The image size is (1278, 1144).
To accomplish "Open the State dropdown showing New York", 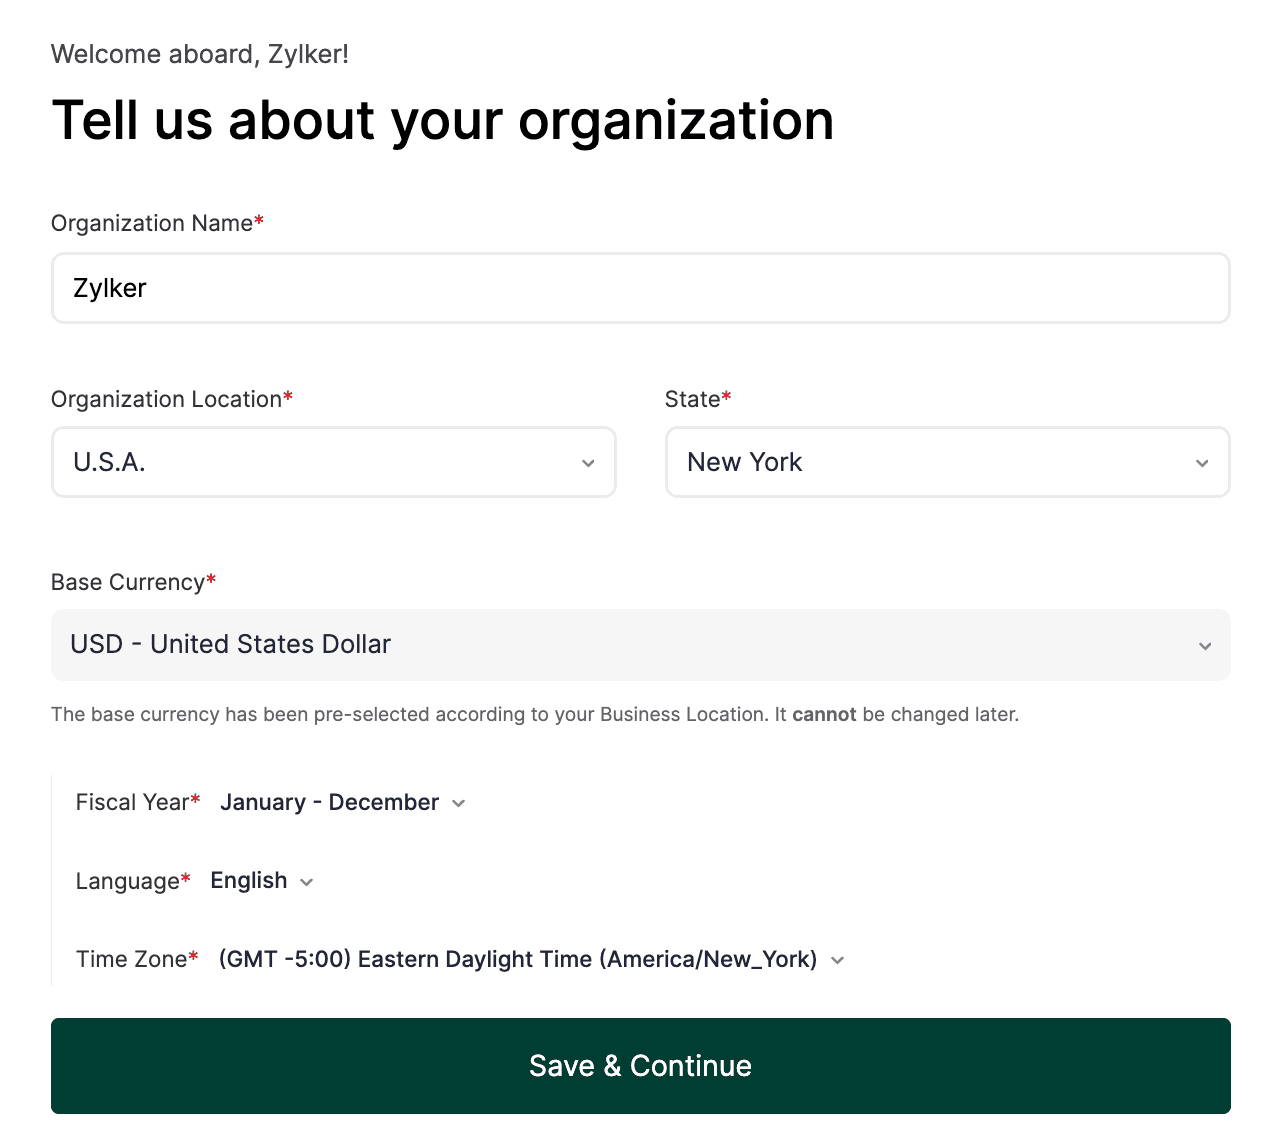I will pos(947,462).
